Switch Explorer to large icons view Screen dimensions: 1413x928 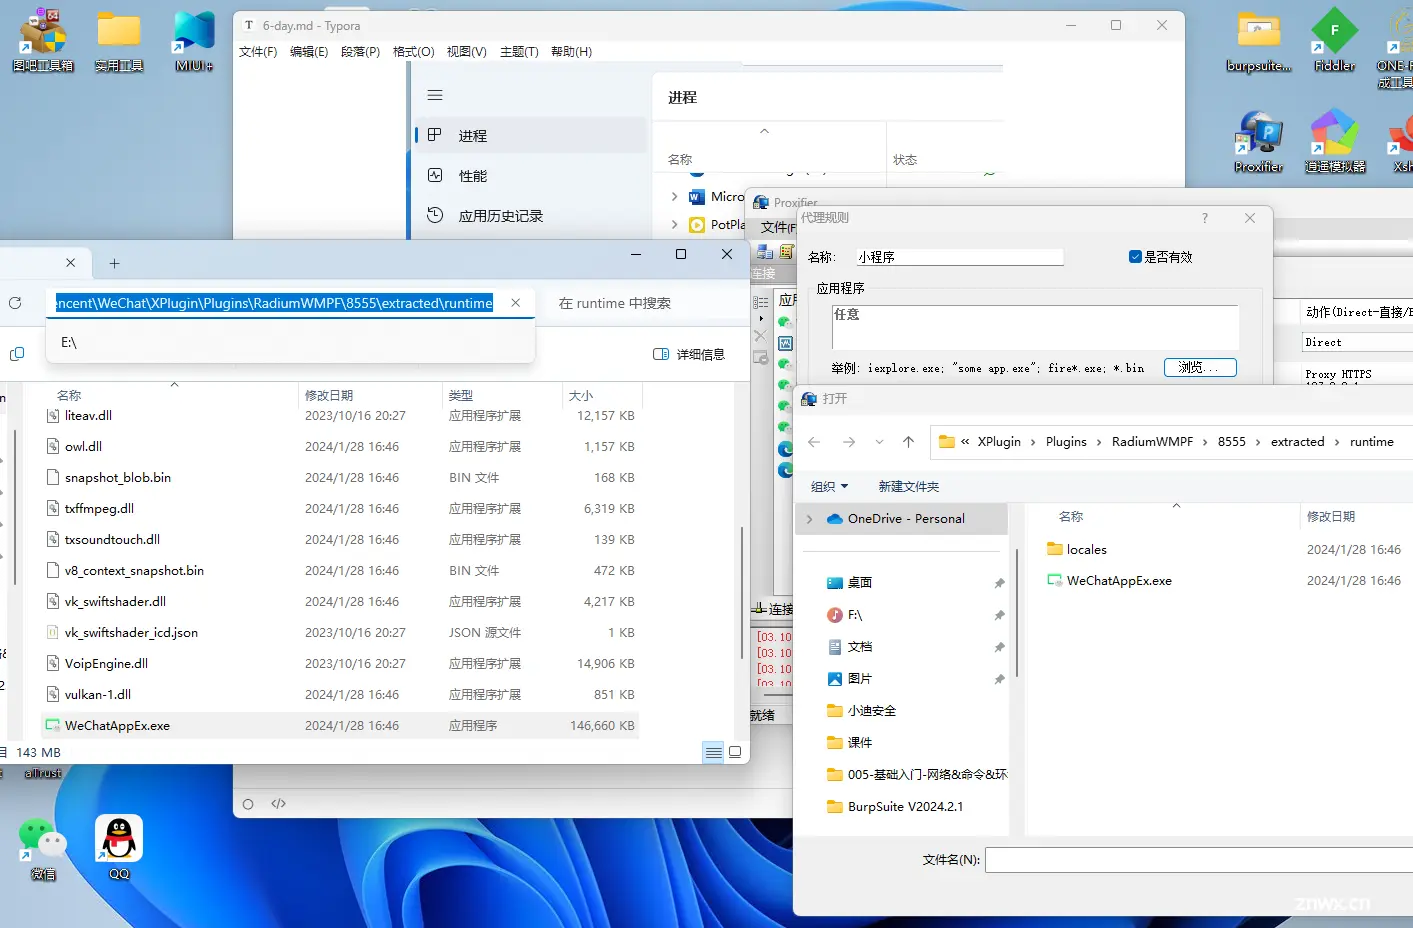[x=735, y=752]
